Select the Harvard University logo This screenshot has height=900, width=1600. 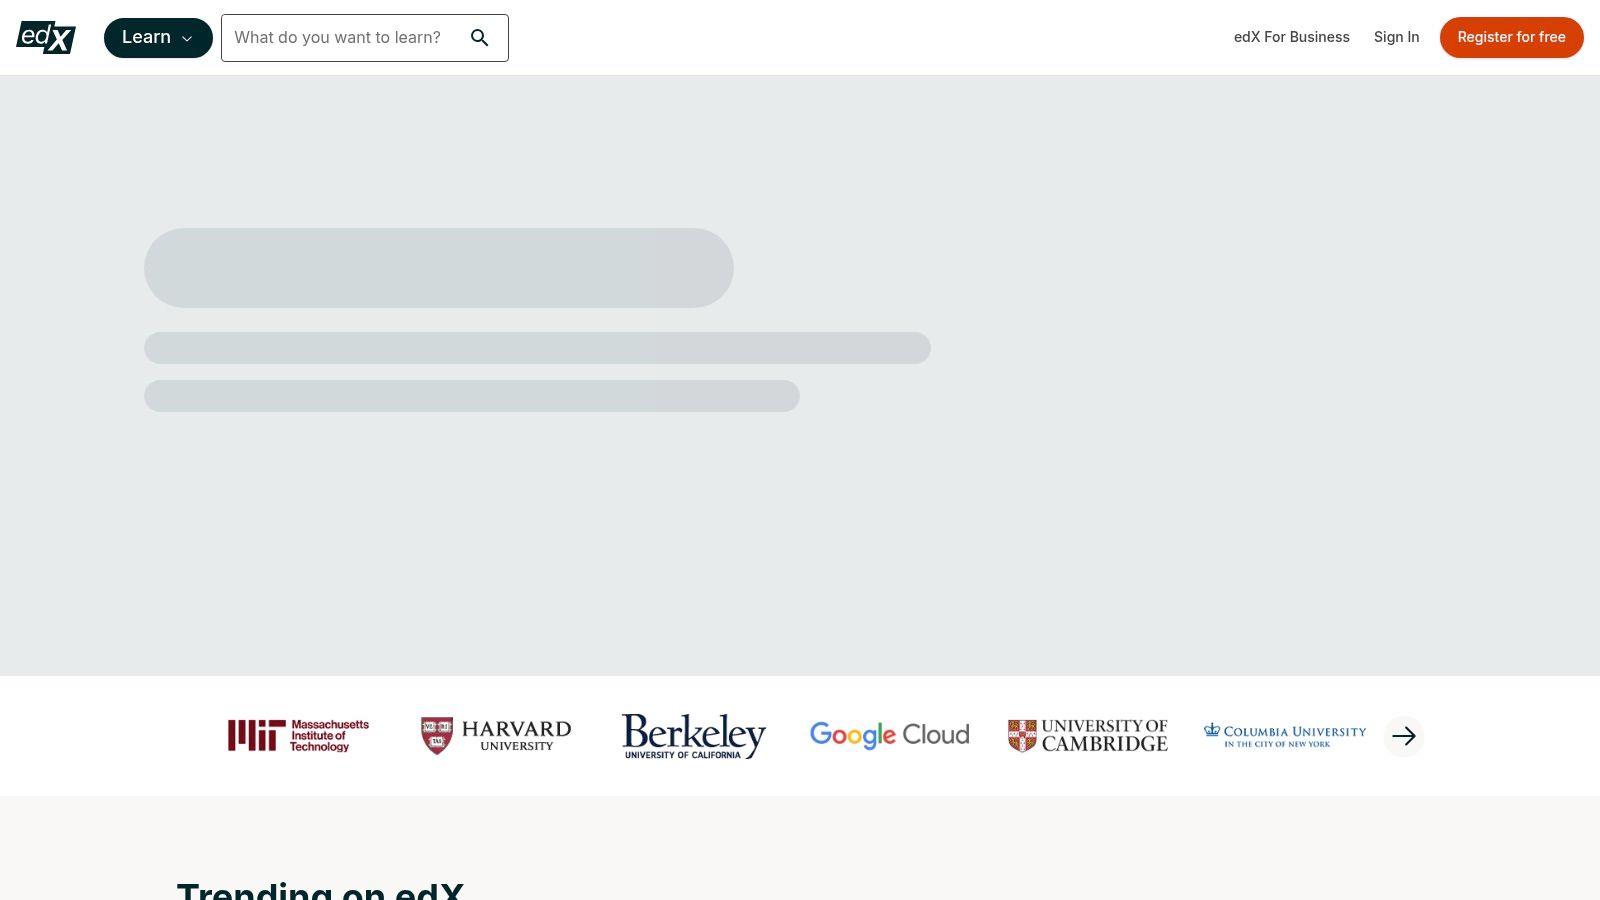coord(495,736)
